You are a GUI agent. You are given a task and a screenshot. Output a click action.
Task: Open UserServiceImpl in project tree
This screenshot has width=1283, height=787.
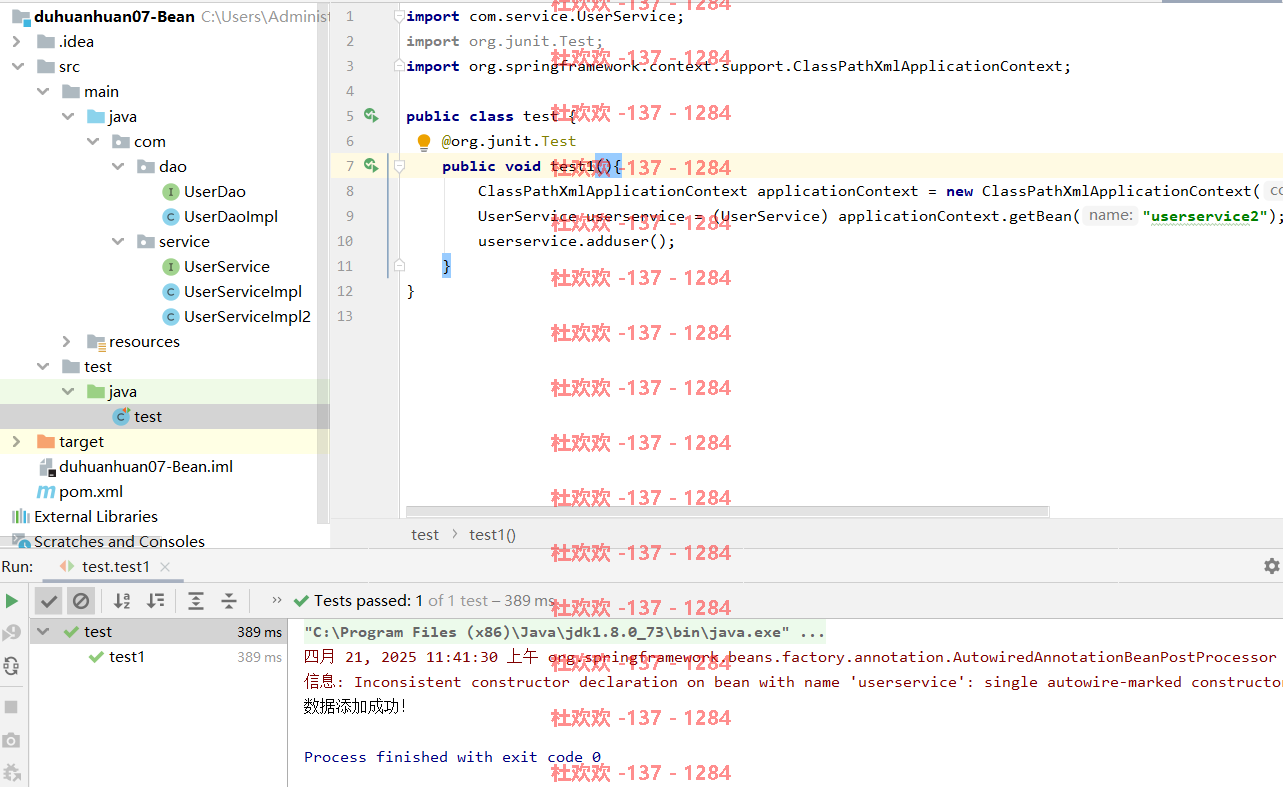(x=242, y=292)
